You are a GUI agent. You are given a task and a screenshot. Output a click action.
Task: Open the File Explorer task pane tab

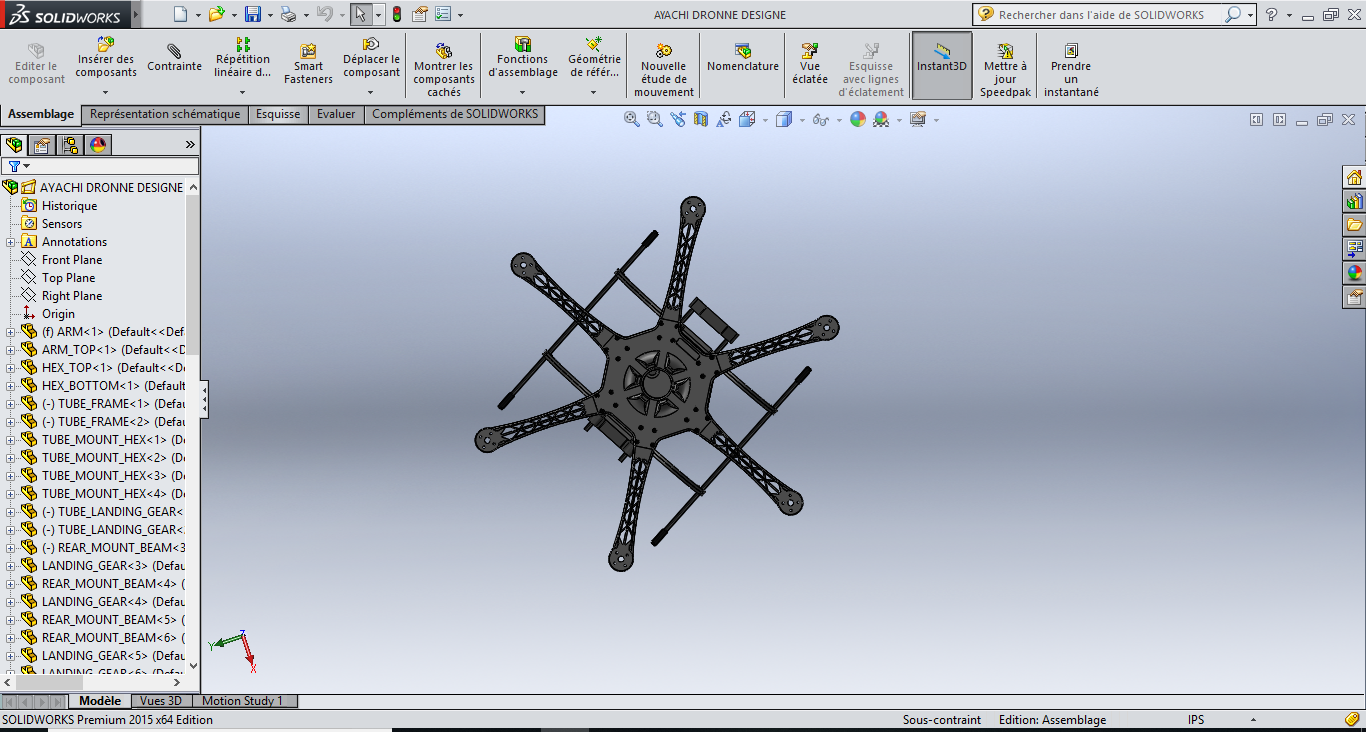pos(1354,225)
